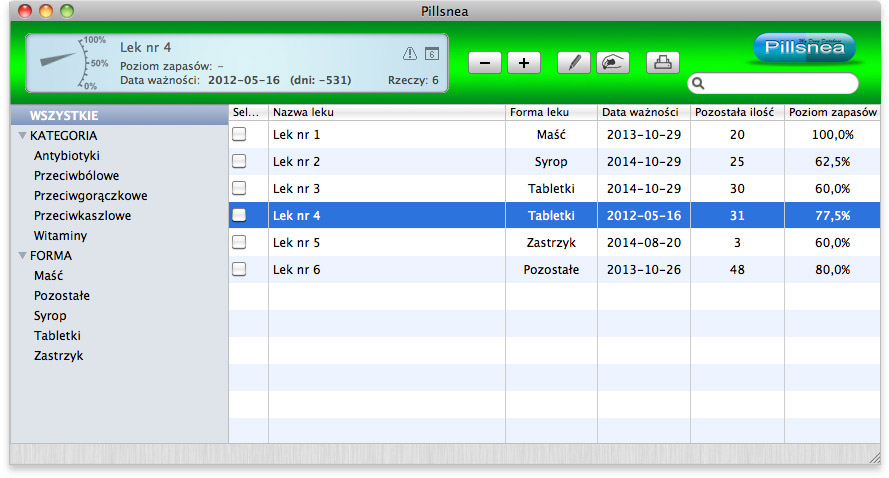The height and width of the screenshot is (478, 889).
Task: Click the 2014-08-20 expiry date cell
Action: (644, 242)
